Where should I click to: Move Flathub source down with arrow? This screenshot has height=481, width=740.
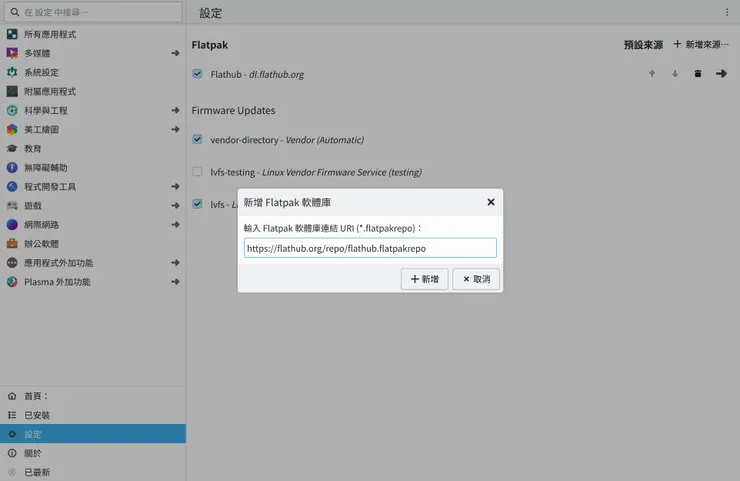[x=675, y=74]
